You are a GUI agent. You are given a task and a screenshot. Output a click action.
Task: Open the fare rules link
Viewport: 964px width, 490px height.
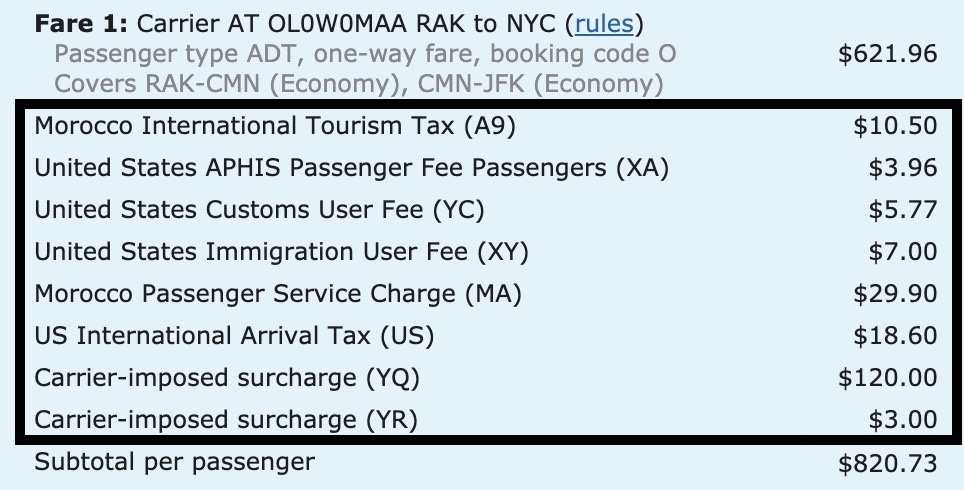tap(604, 23)
